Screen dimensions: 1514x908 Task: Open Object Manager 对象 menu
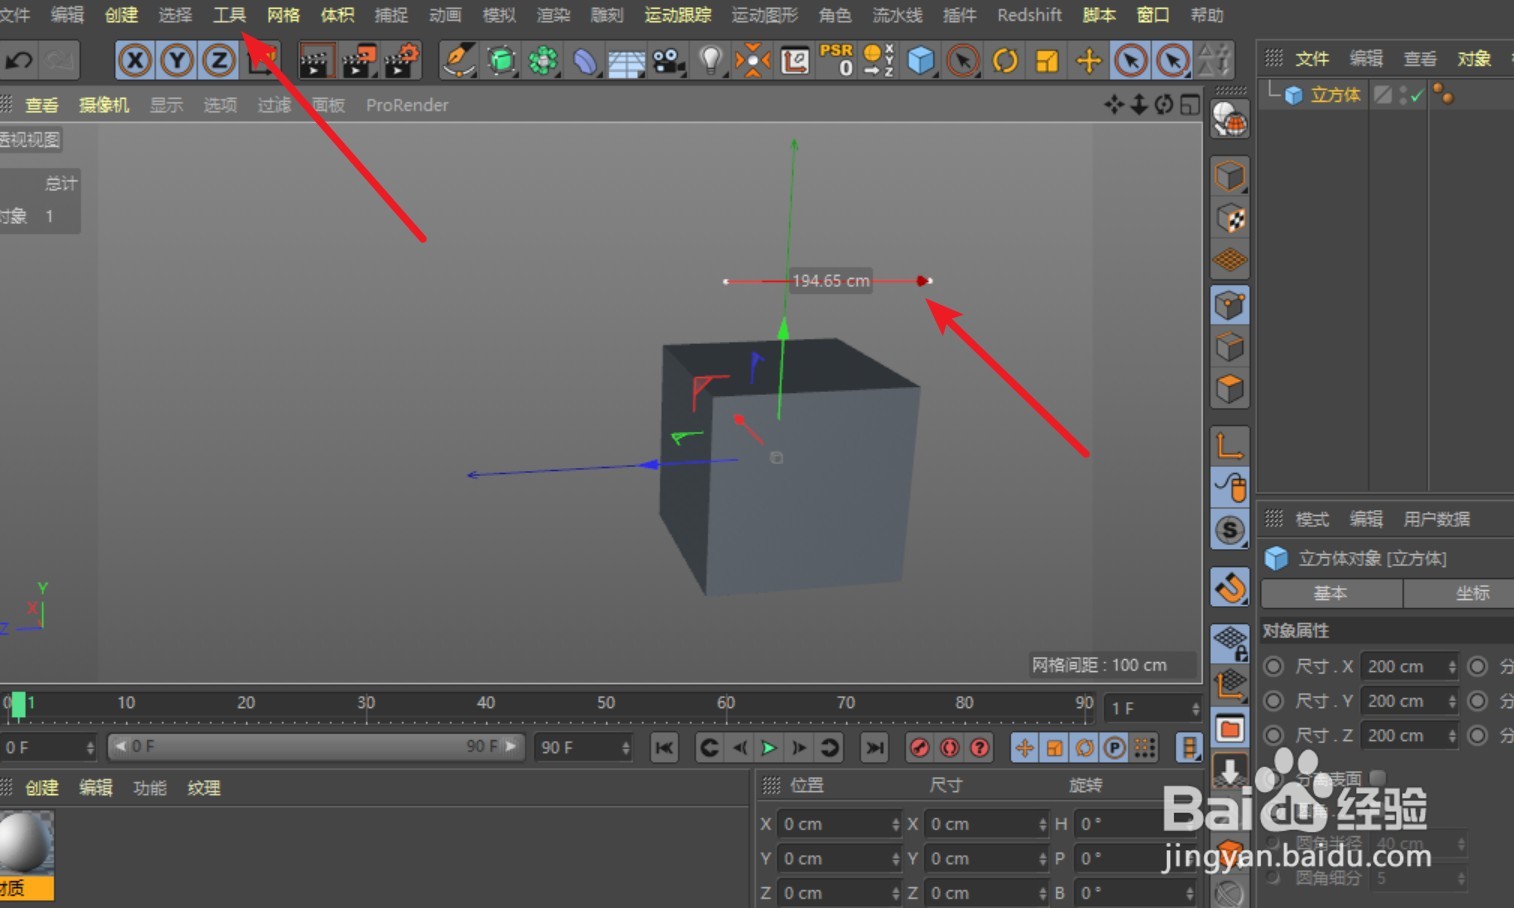click(x=1474, y=59)
